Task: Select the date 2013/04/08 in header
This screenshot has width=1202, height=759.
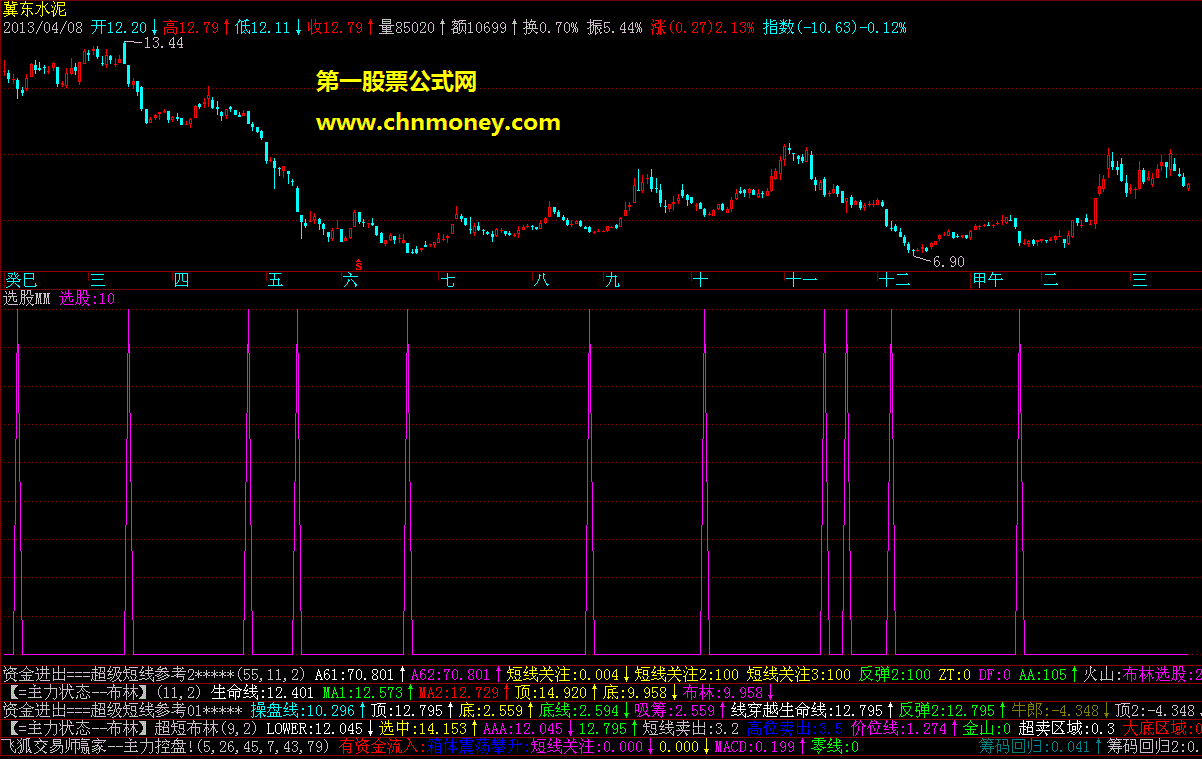Action: point(43,27)
